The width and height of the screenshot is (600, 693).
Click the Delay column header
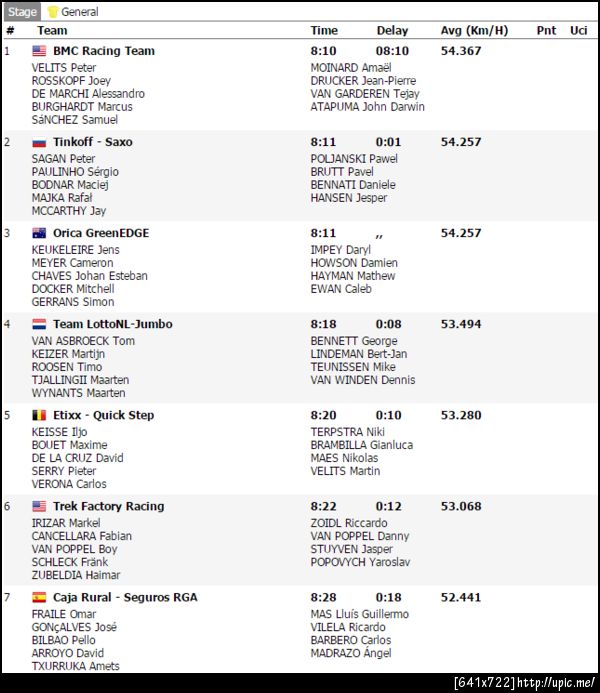coord(392,30)
